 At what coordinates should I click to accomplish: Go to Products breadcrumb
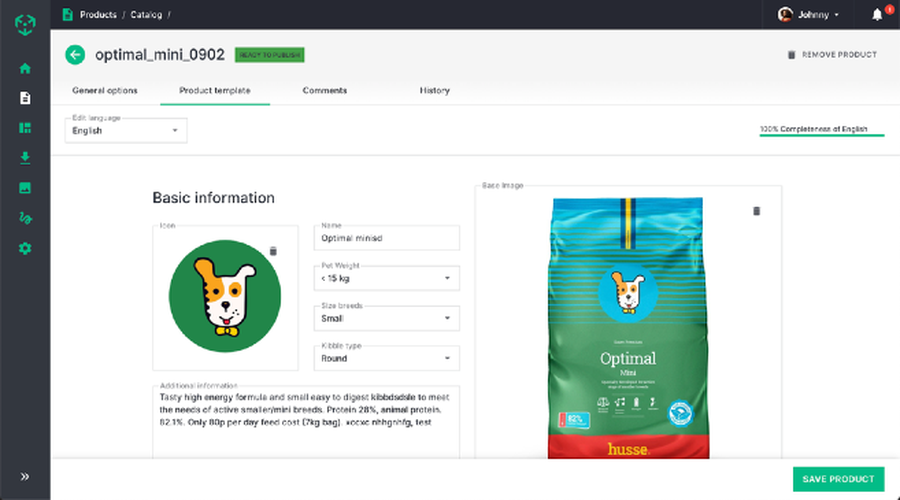tap(98, 15)
